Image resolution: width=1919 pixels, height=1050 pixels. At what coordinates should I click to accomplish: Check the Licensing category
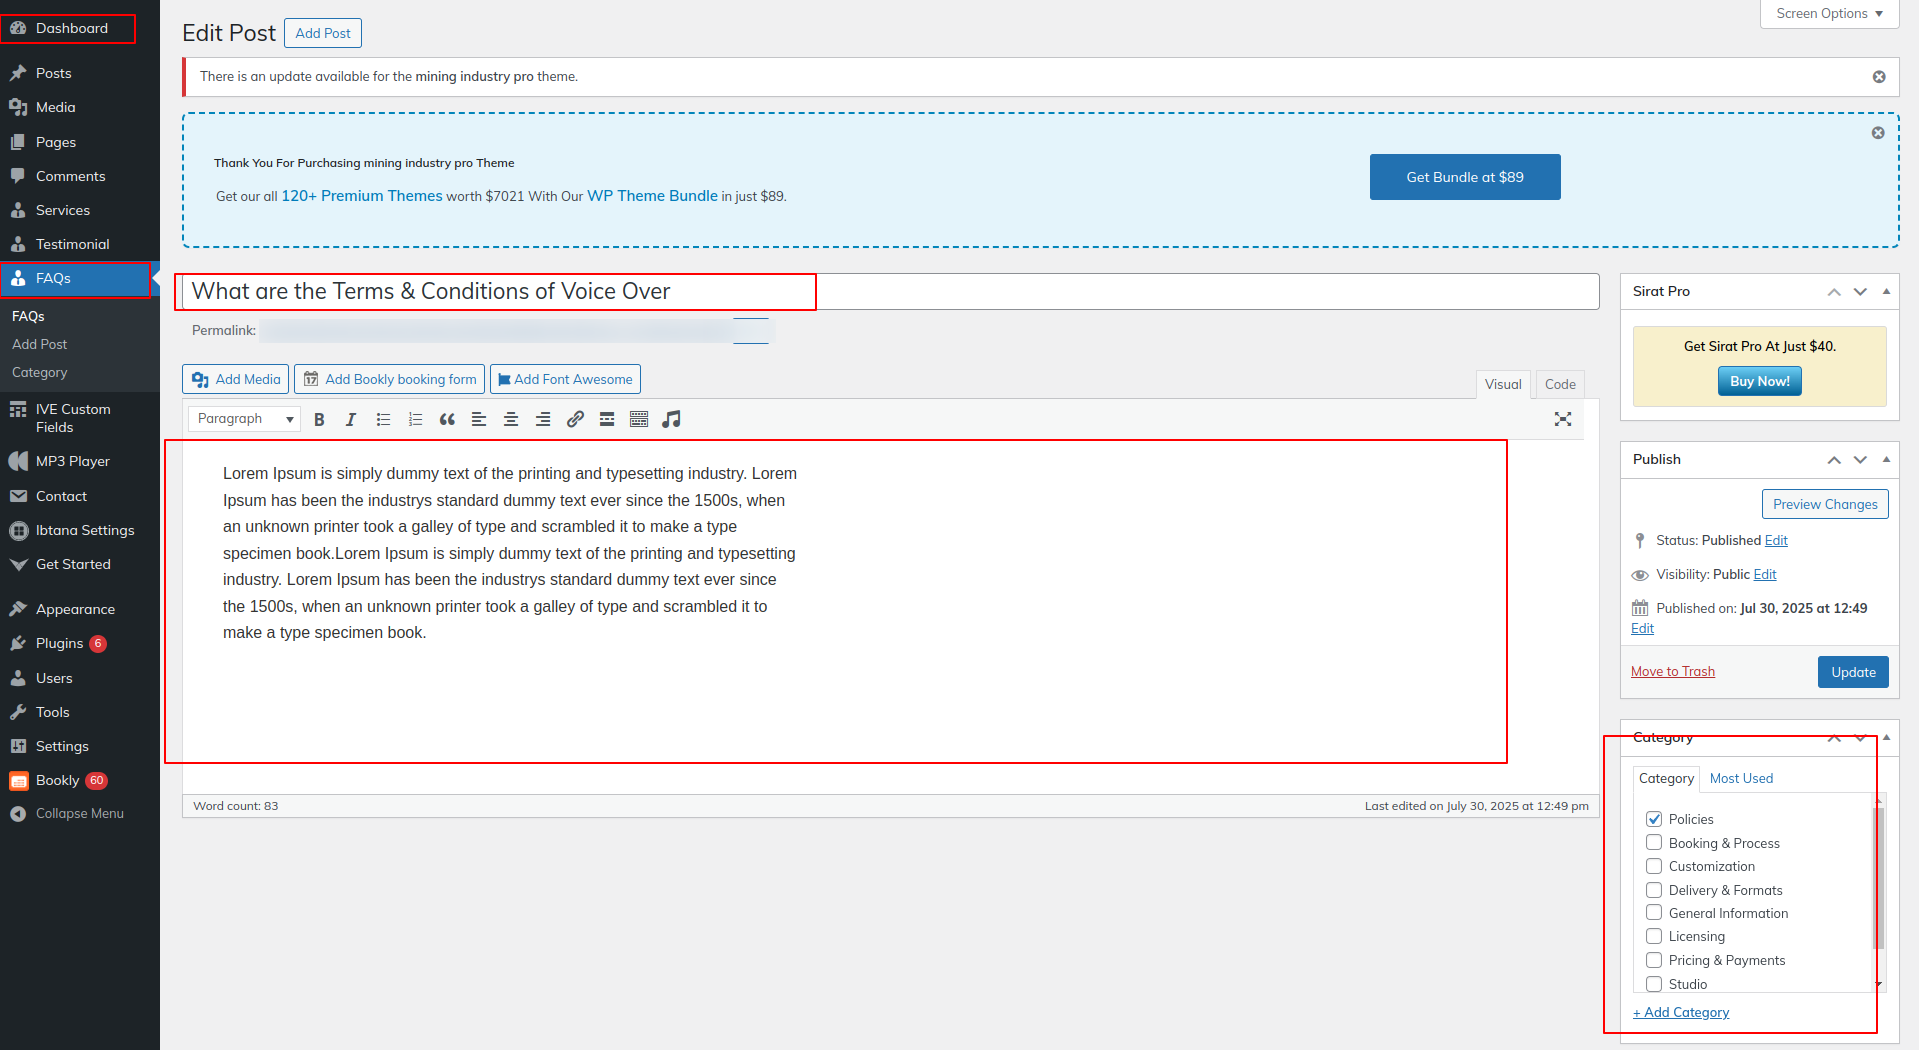1654,936
